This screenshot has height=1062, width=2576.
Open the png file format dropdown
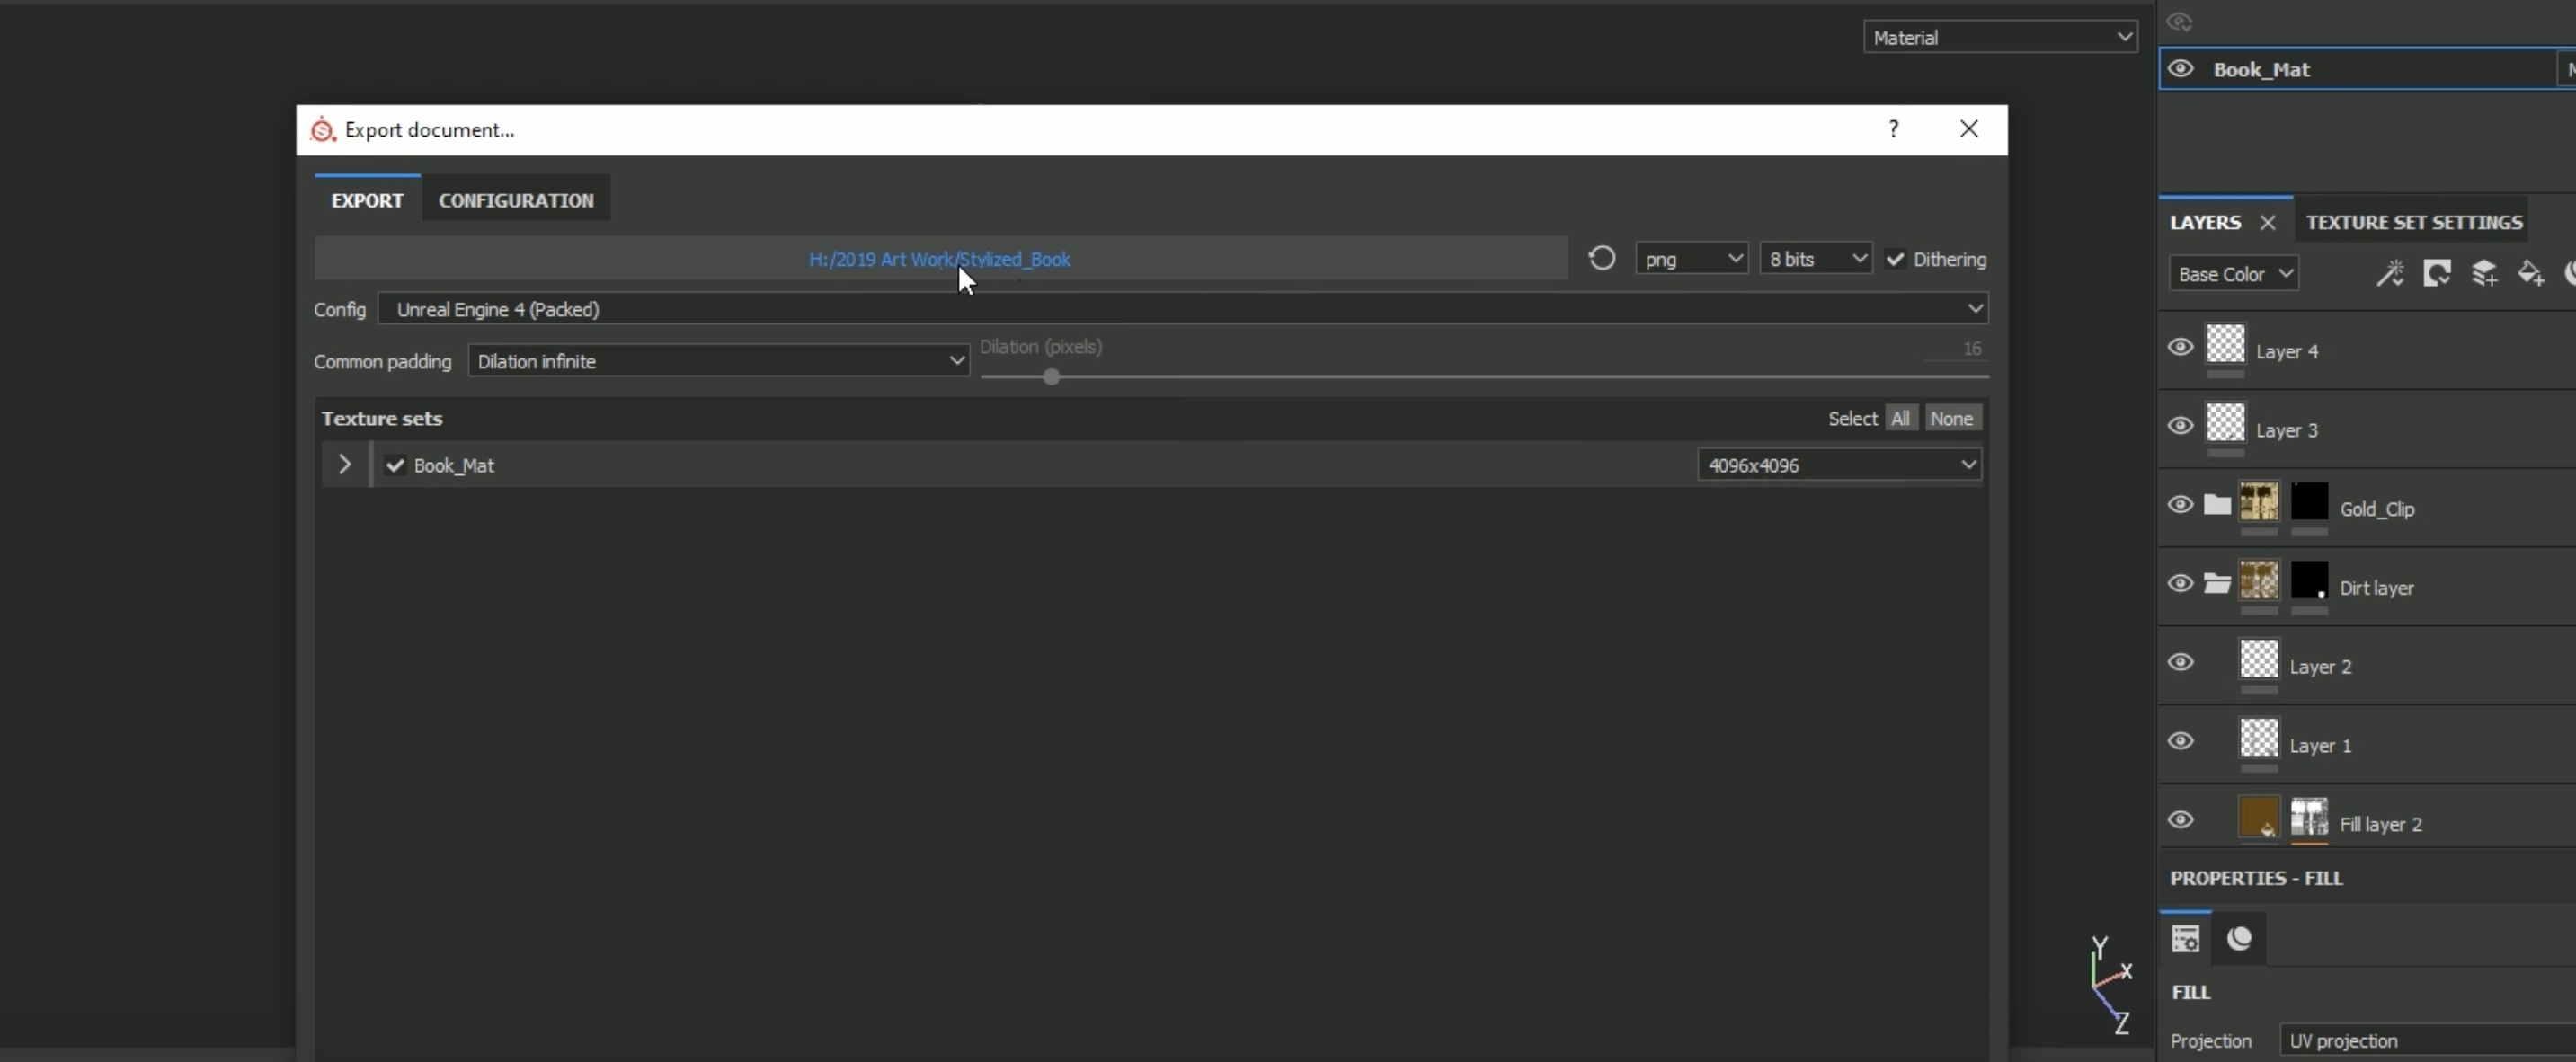[x=1692, y=259]
